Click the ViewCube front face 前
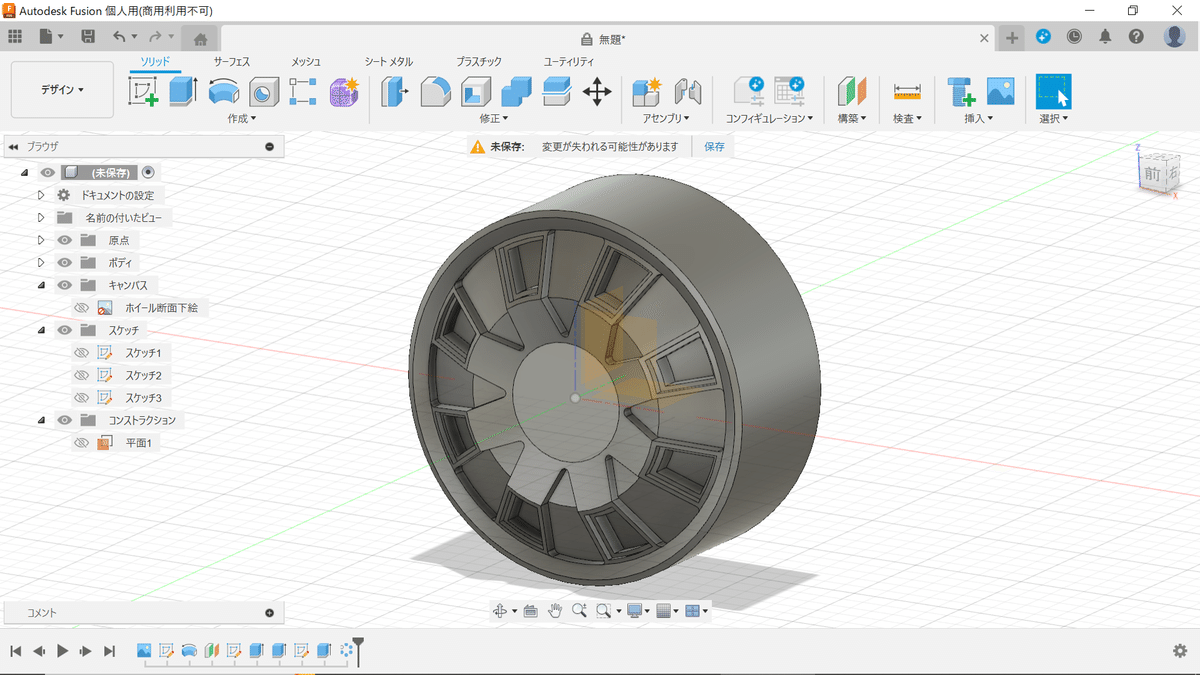1200x675 pixels. (x=1153, y=174)
